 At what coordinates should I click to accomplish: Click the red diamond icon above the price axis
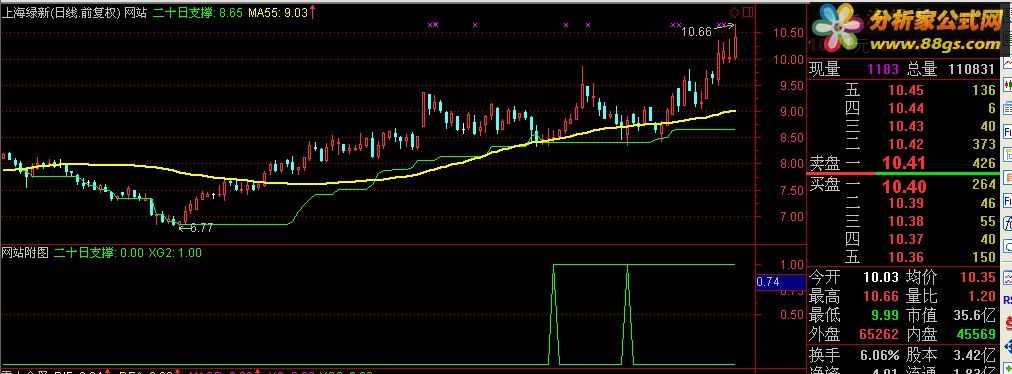734,12
